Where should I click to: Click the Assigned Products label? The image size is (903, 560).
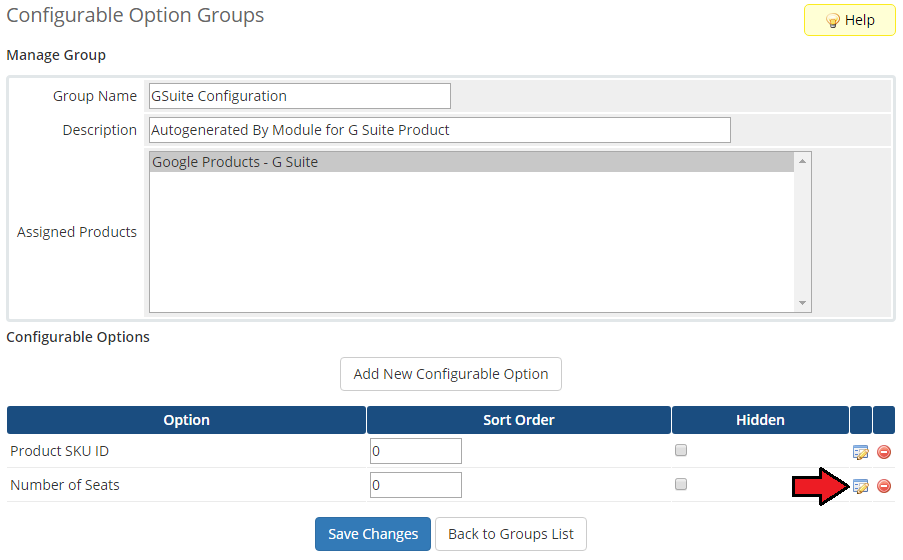point(77,232)
